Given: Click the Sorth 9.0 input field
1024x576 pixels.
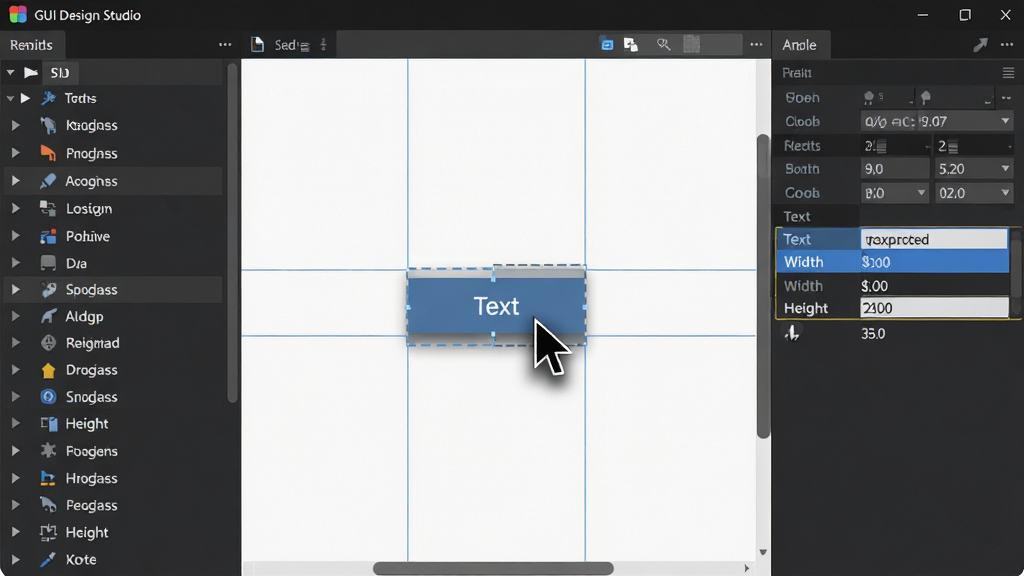Looking at the screenshot, I should coord(895,169).
